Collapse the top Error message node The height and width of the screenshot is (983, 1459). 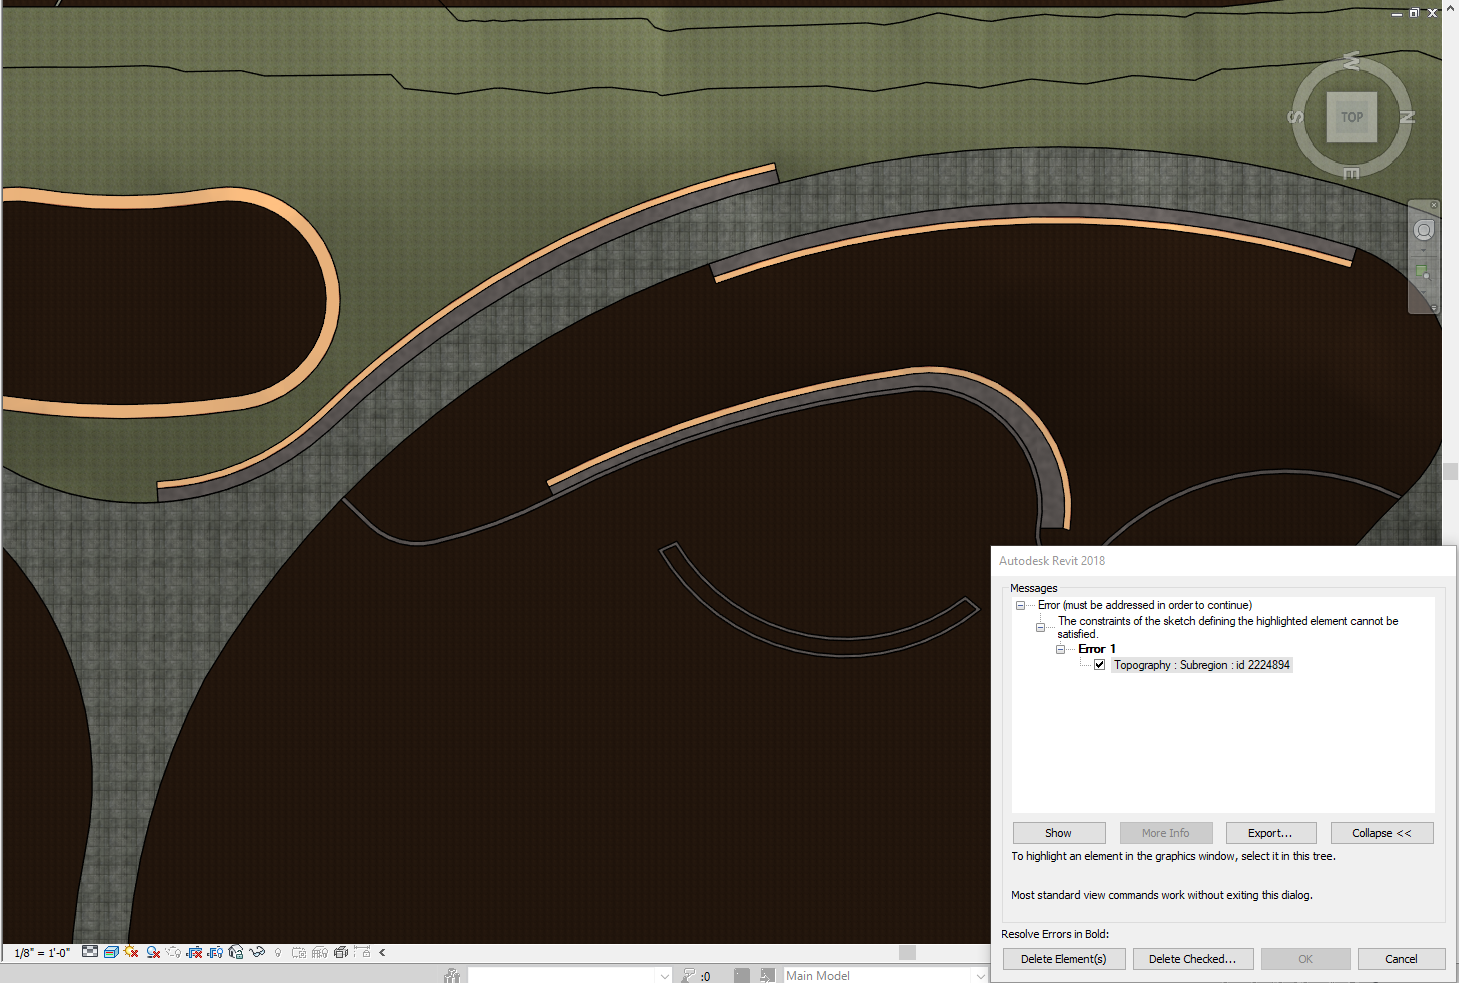tap(1020, 605)
